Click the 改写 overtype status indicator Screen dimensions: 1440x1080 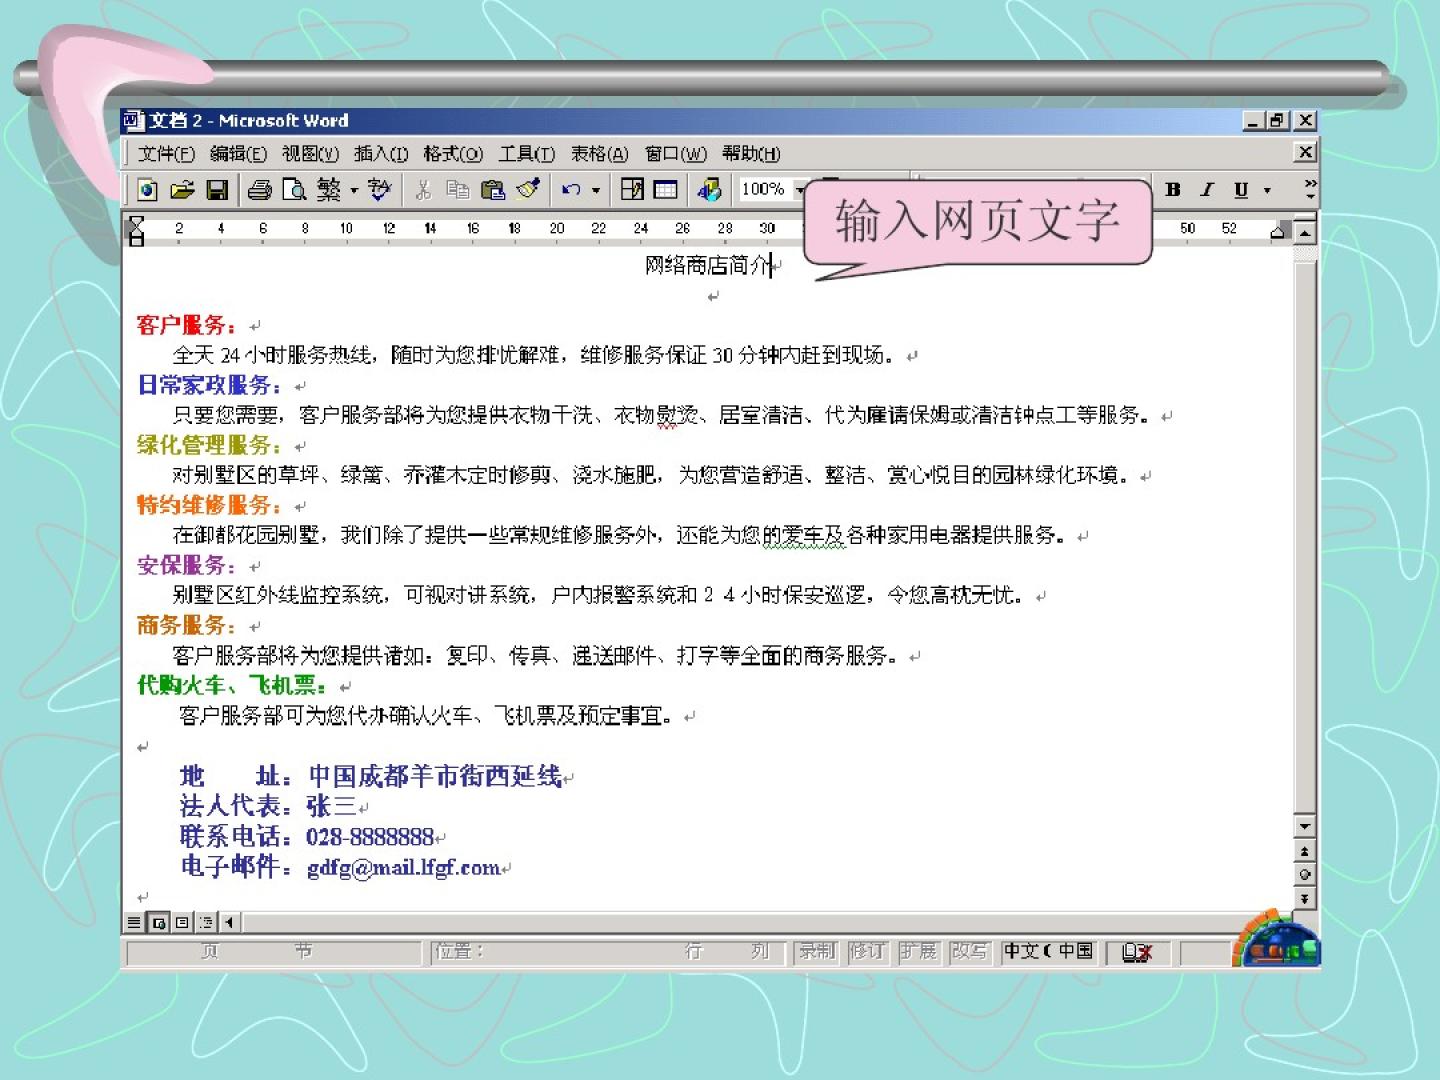point(968,952)
